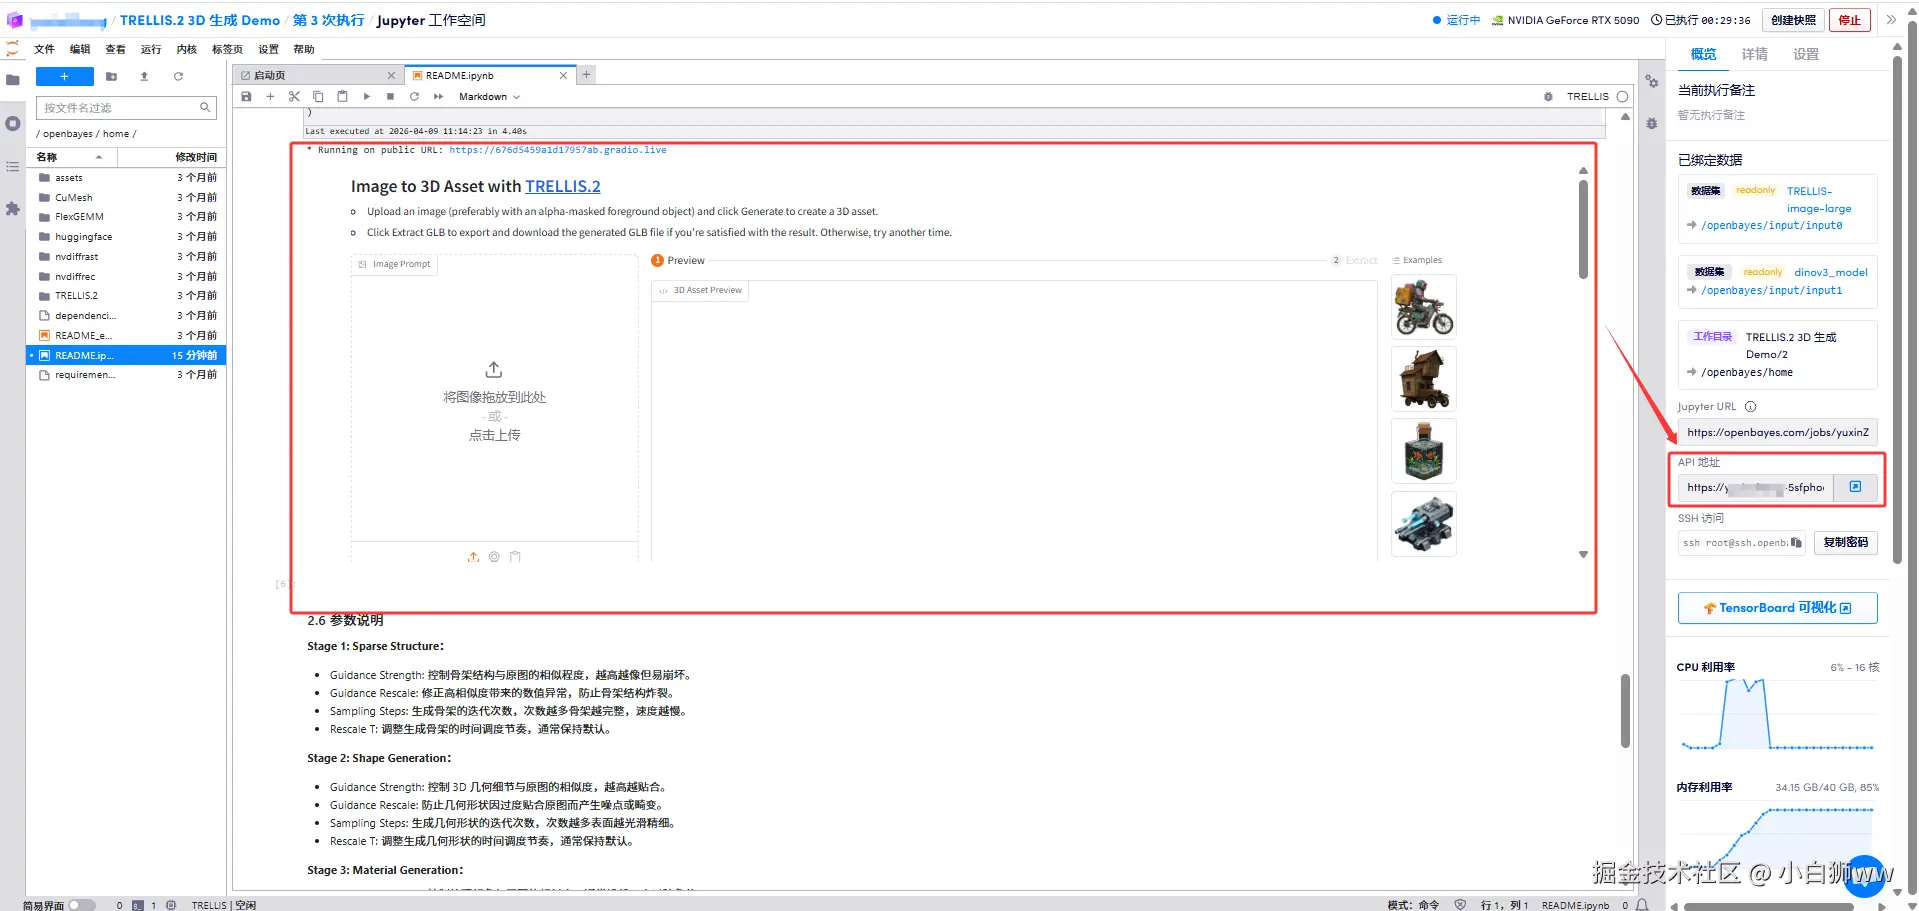Open the 文件 menu
1919x911 pixels.
pos(44,49)
